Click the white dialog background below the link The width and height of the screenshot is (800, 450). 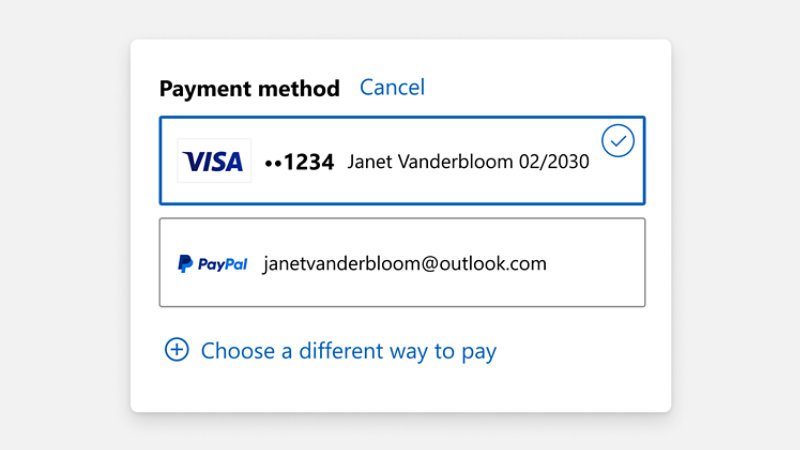[x=401, y=390]
